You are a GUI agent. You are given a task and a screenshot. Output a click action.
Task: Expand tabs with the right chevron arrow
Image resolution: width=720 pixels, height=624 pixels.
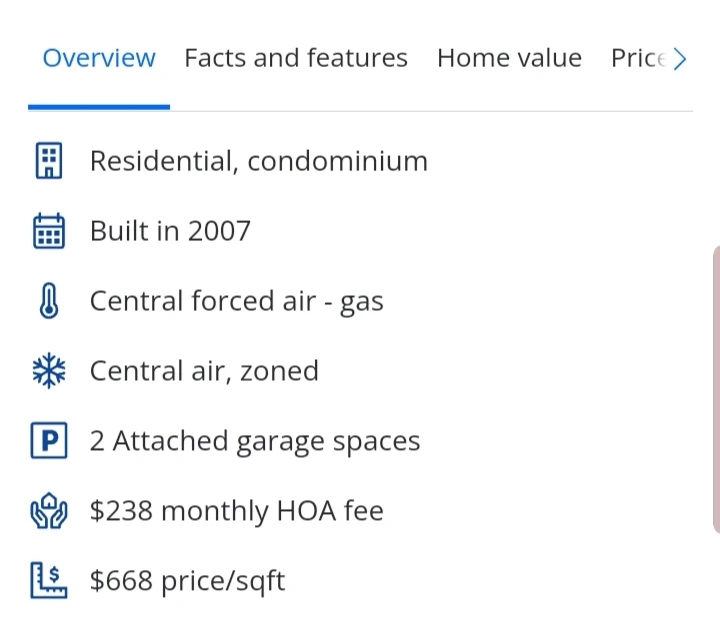click(680, 59)
